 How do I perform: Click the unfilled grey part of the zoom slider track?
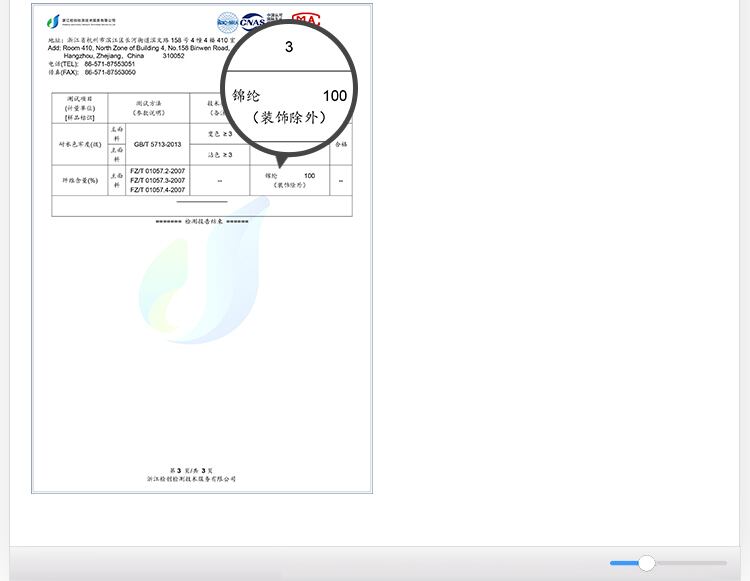pyautogui.click(x=691, y=563)
